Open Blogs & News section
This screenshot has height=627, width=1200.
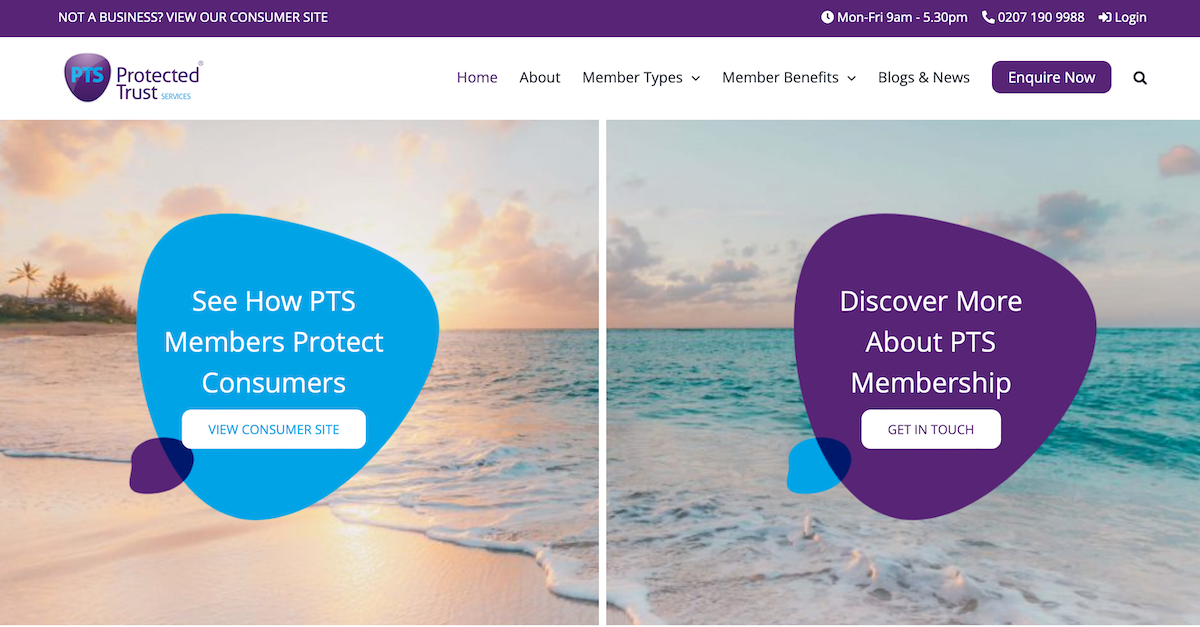click(x=924, y=78)
